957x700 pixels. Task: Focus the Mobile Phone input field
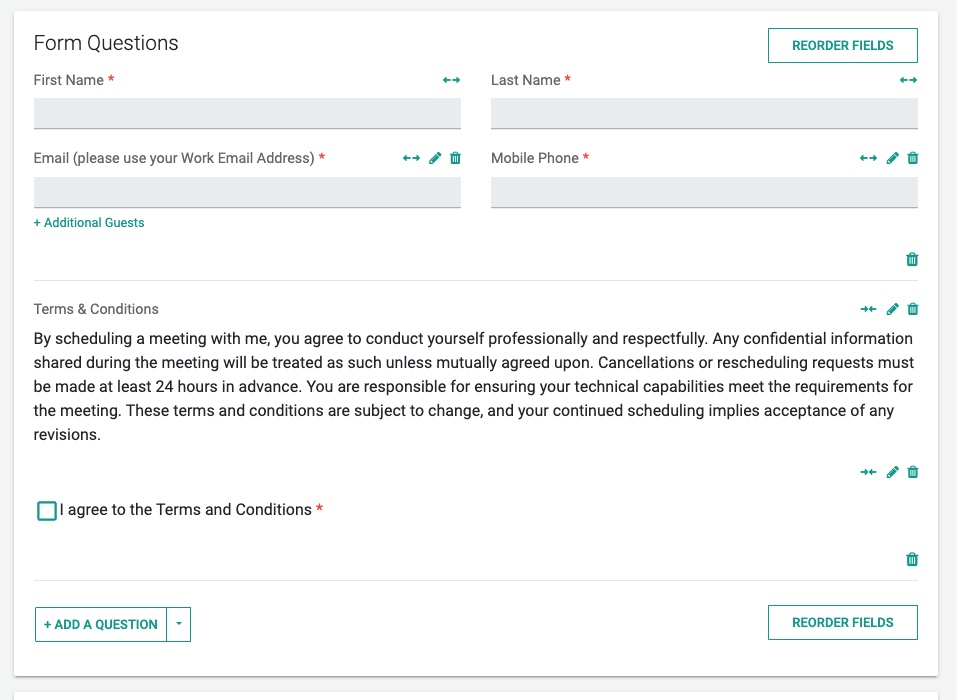pyautogui.click(x=704, y=192)
